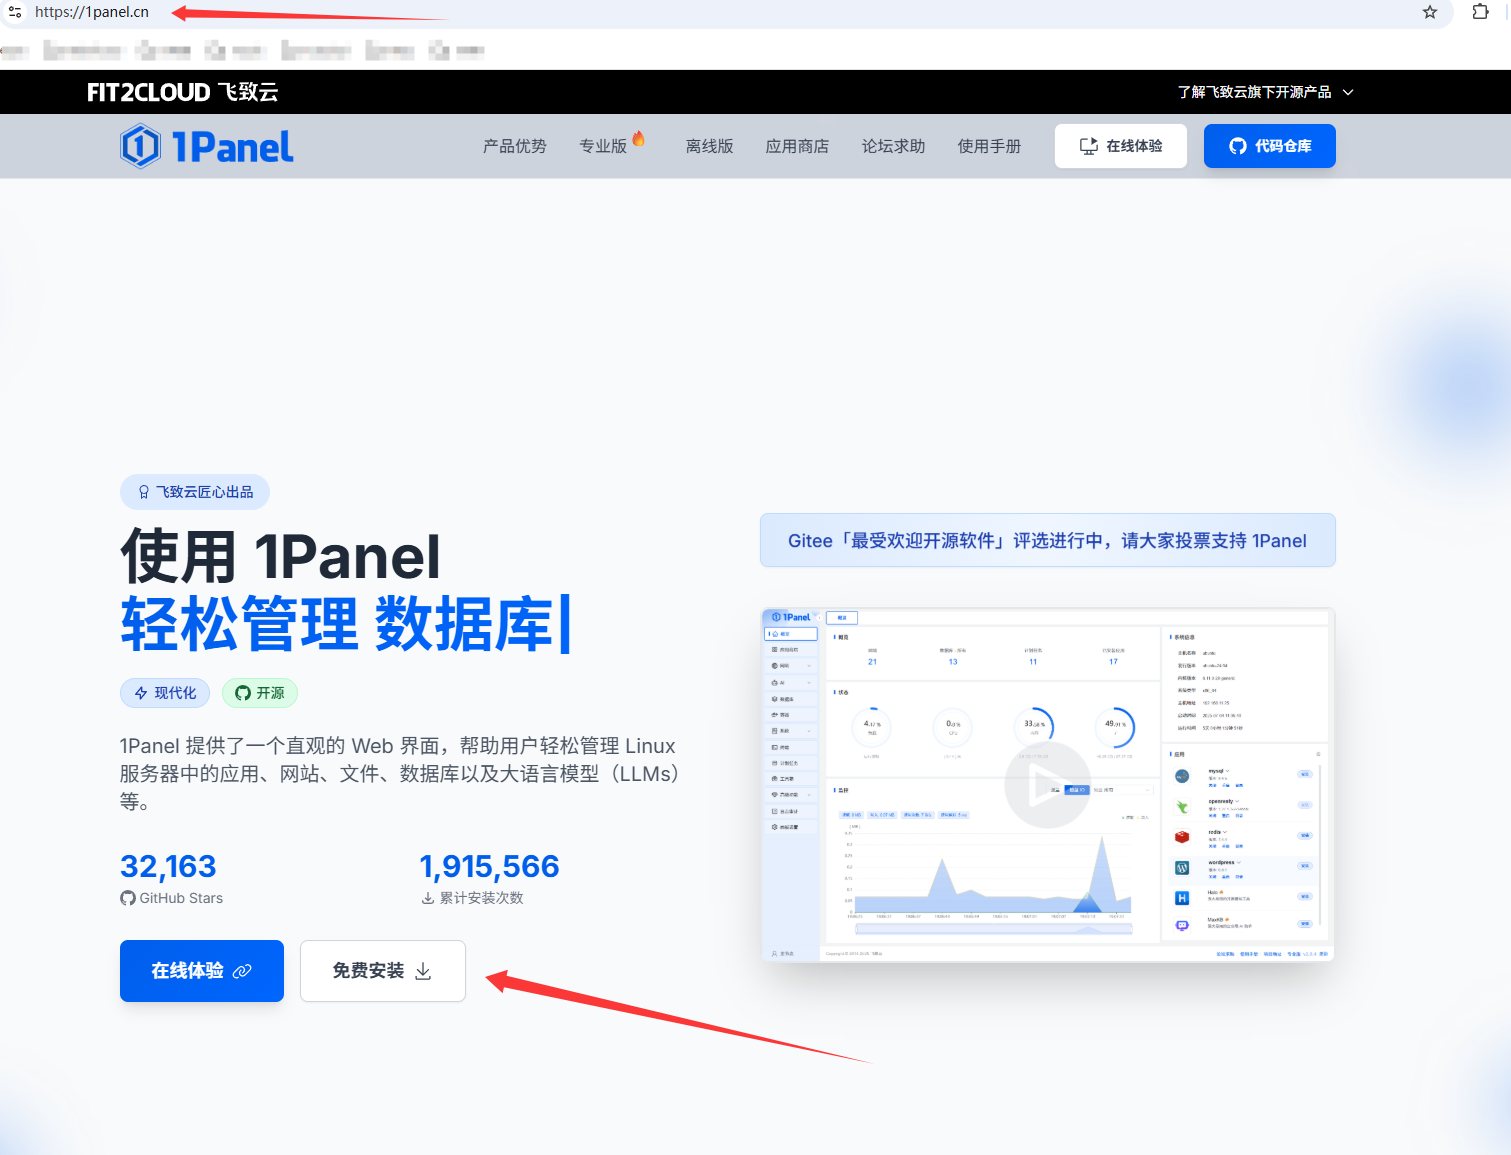Open the 应用商店 nav link
1511x1155 pixels.
[797, 146]
